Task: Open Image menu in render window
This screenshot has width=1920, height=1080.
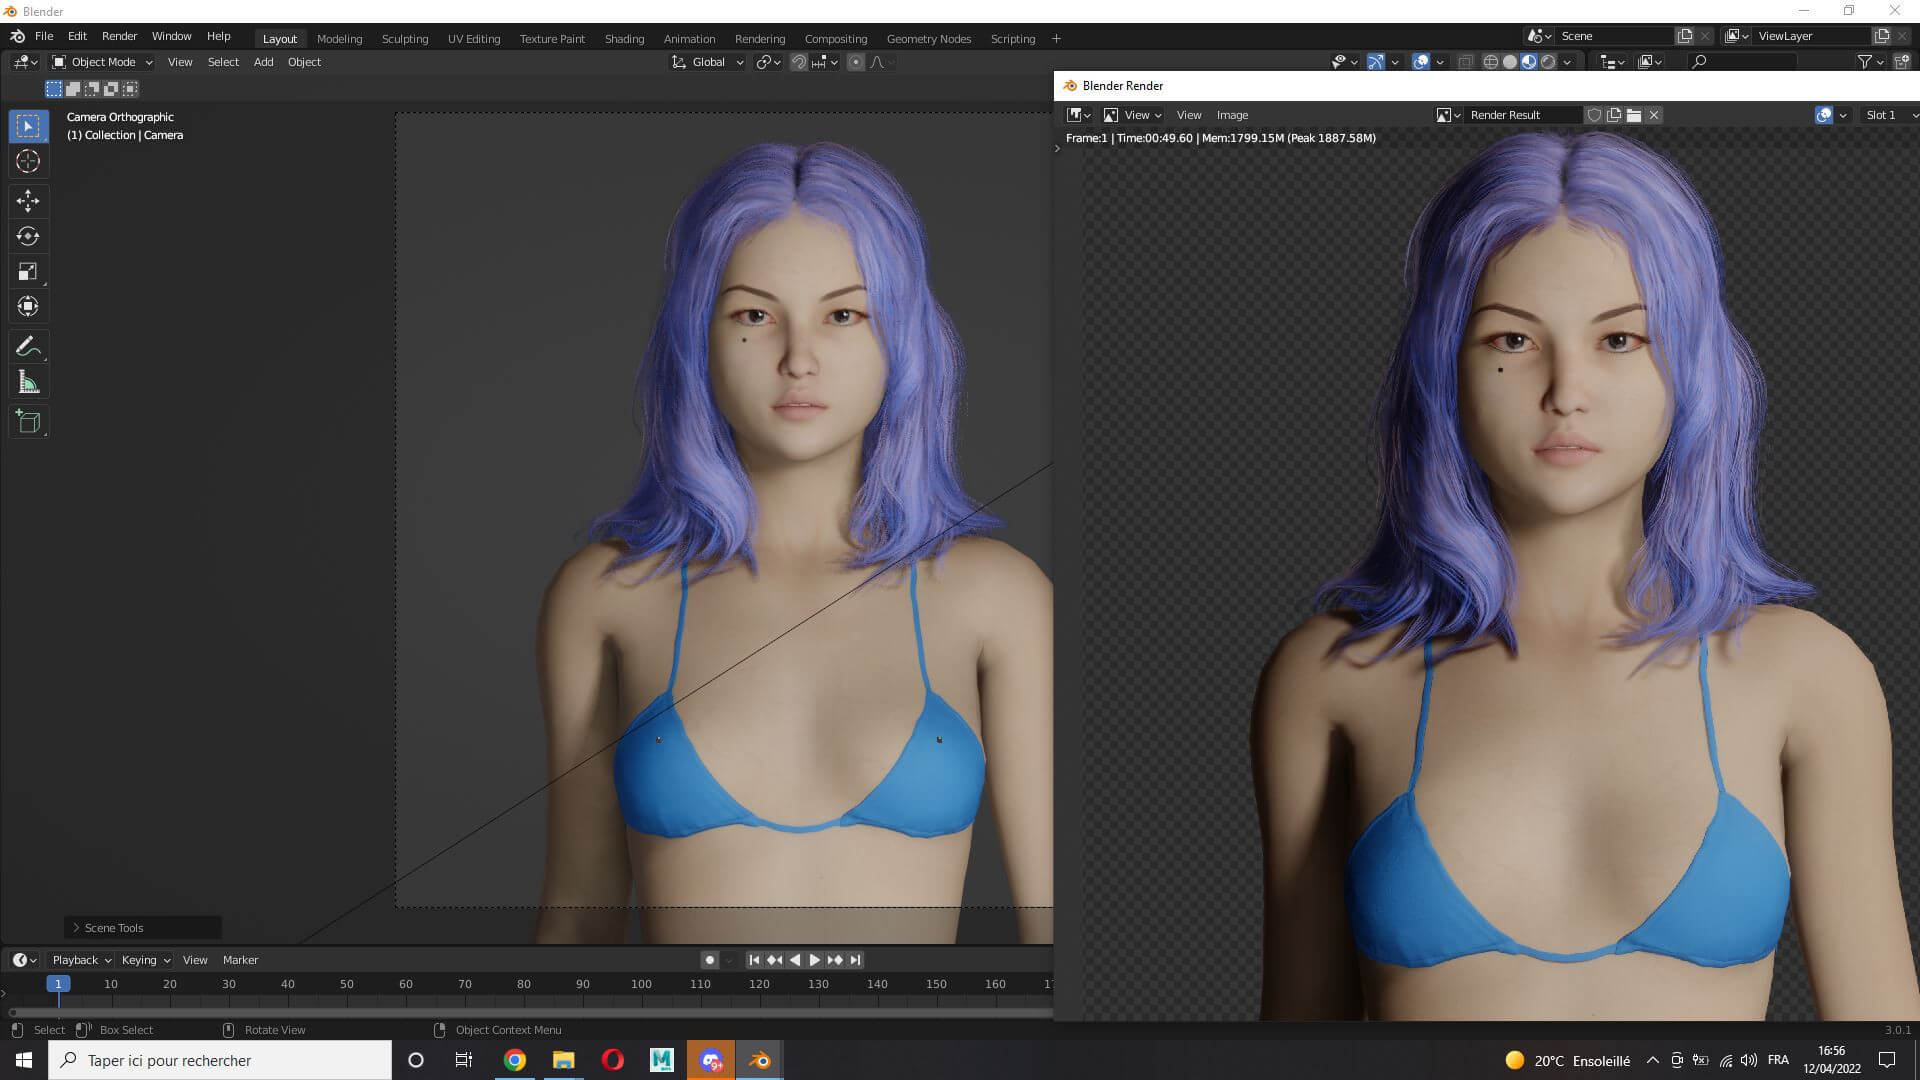Action: [1232, 115]
